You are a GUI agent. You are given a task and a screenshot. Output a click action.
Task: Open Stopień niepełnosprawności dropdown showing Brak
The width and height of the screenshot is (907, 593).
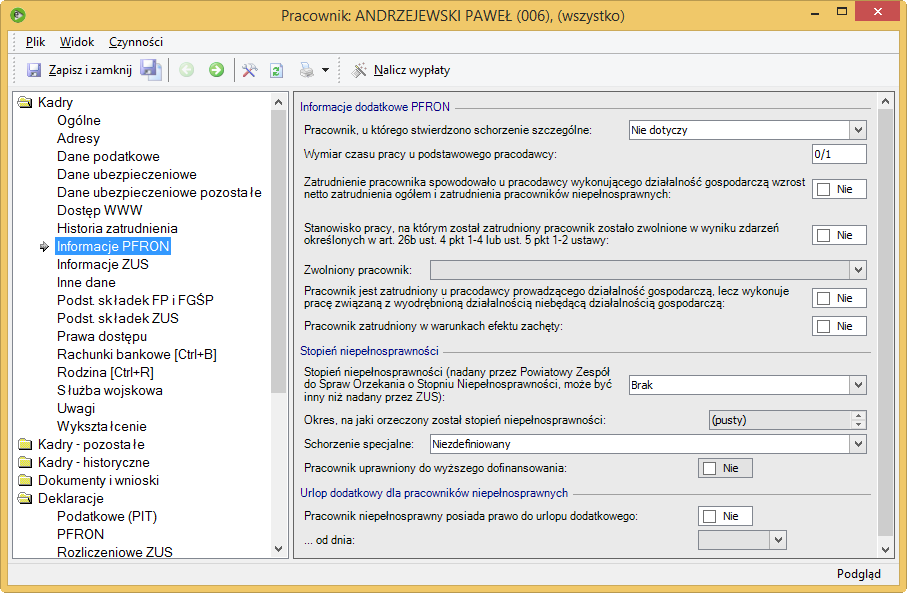coord(858,385)
